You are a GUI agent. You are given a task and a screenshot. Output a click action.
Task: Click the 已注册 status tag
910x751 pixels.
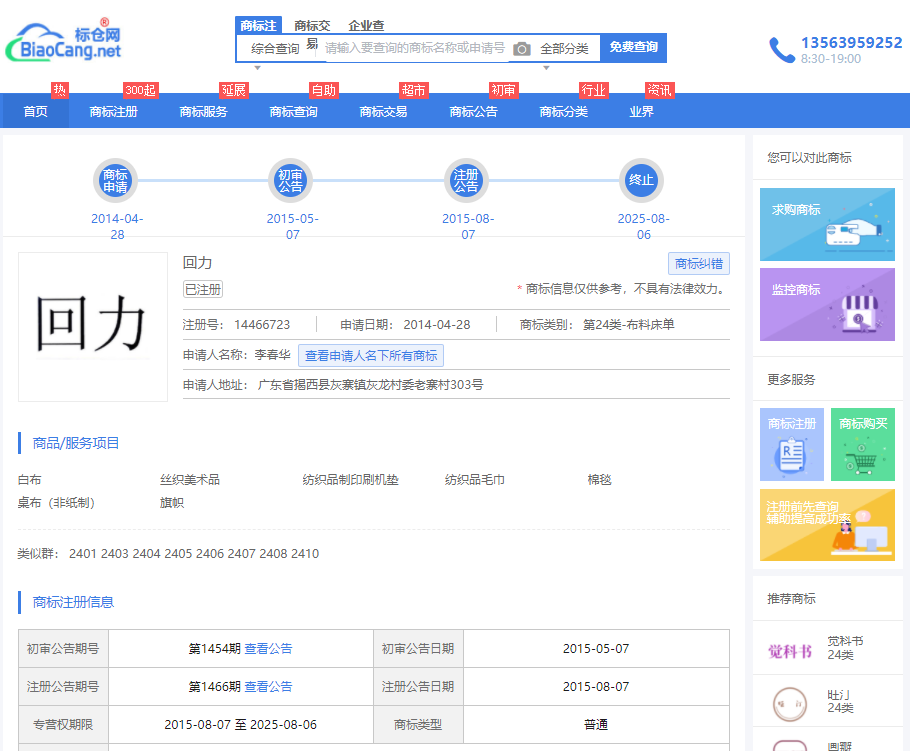click(203, 289)
